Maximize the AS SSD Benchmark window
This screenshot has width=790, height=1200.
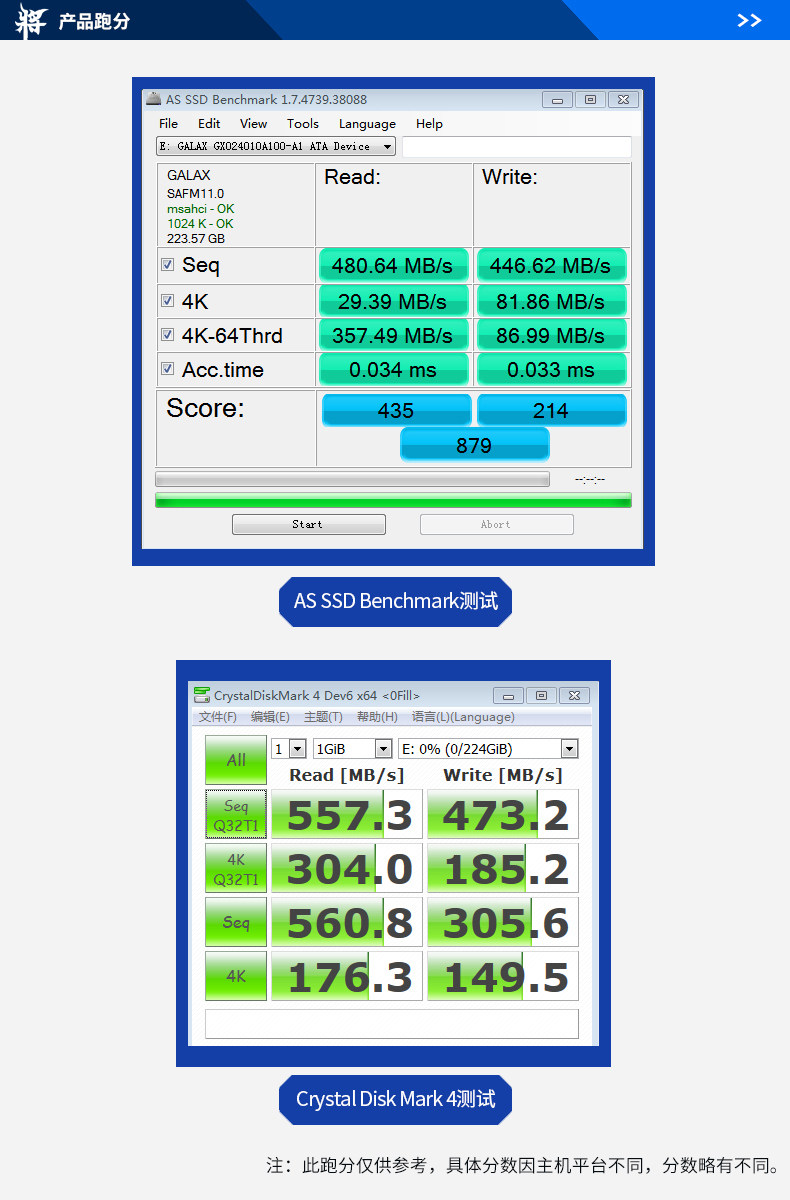click(x=590, y=99)
